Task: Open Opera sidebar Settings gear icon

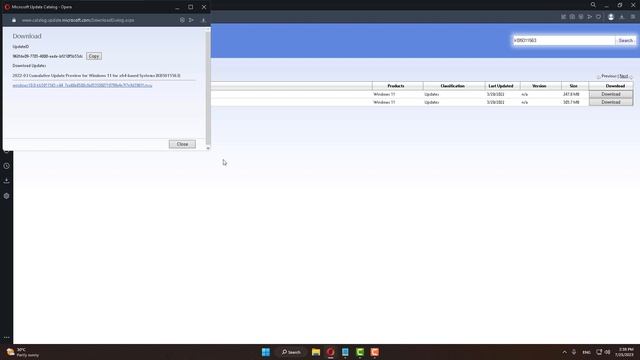Action: [x=7, y=196]
